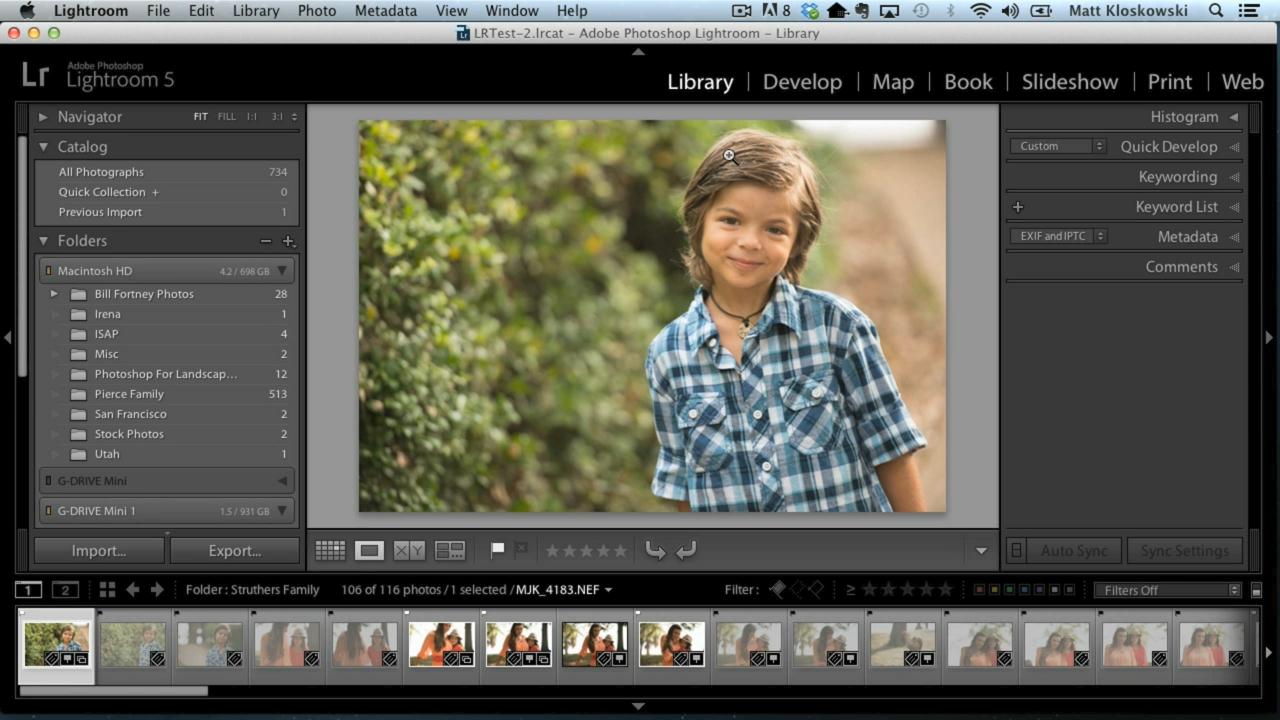Go forward to next source arrow
1280x720 pixels.
point(157,590)
